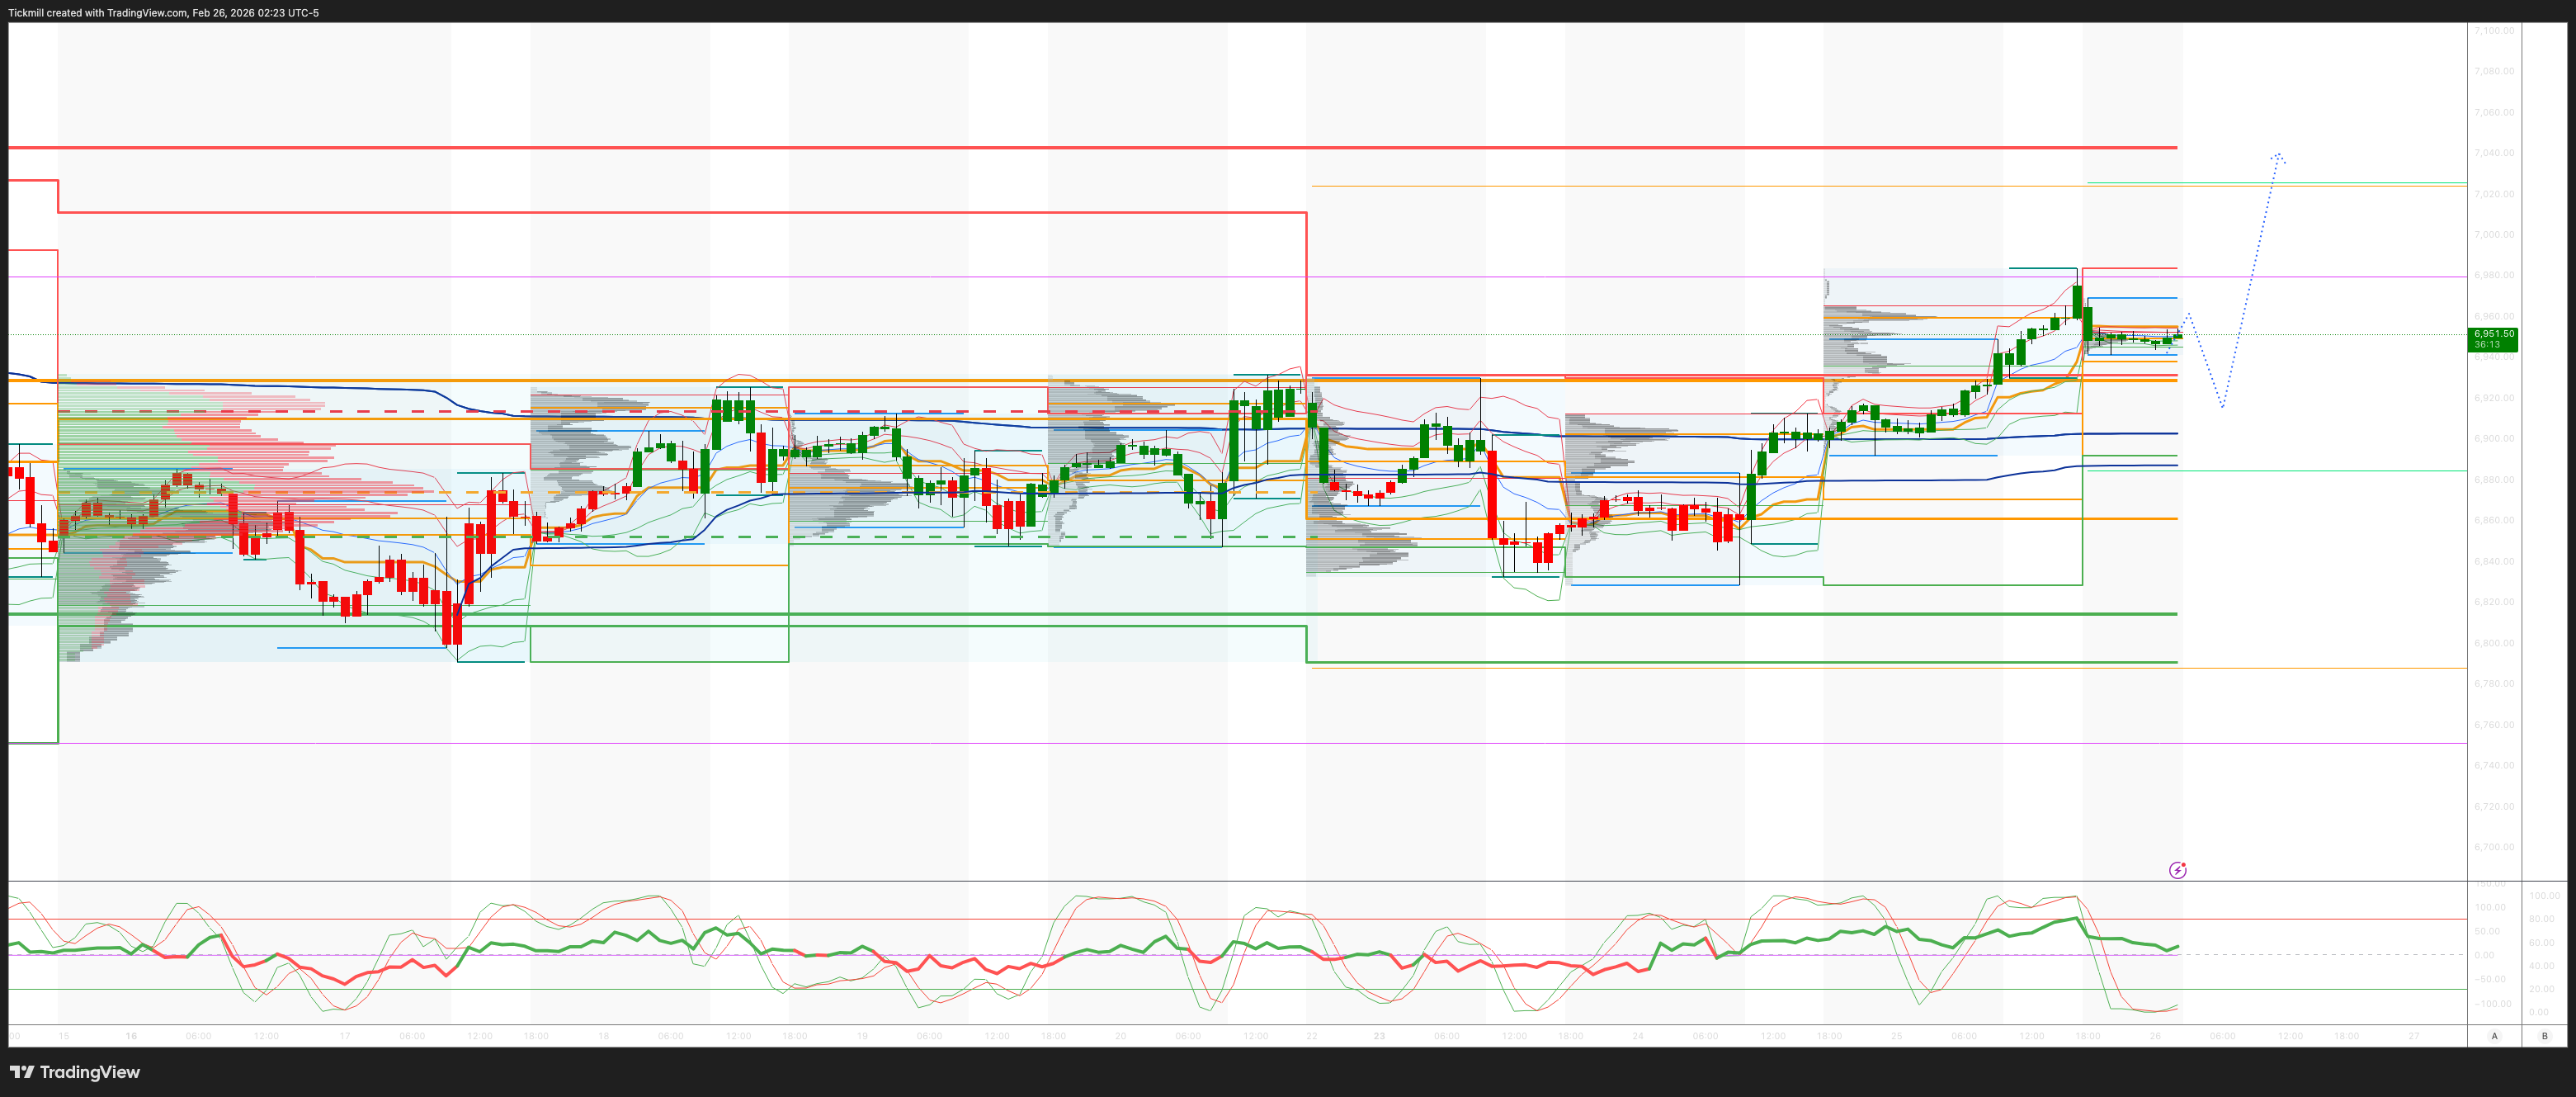This screenshot has height=1097, width=2576.
Task: Toggle the B scale button
Action: pyautogui.click(x=2545, y=1036)
